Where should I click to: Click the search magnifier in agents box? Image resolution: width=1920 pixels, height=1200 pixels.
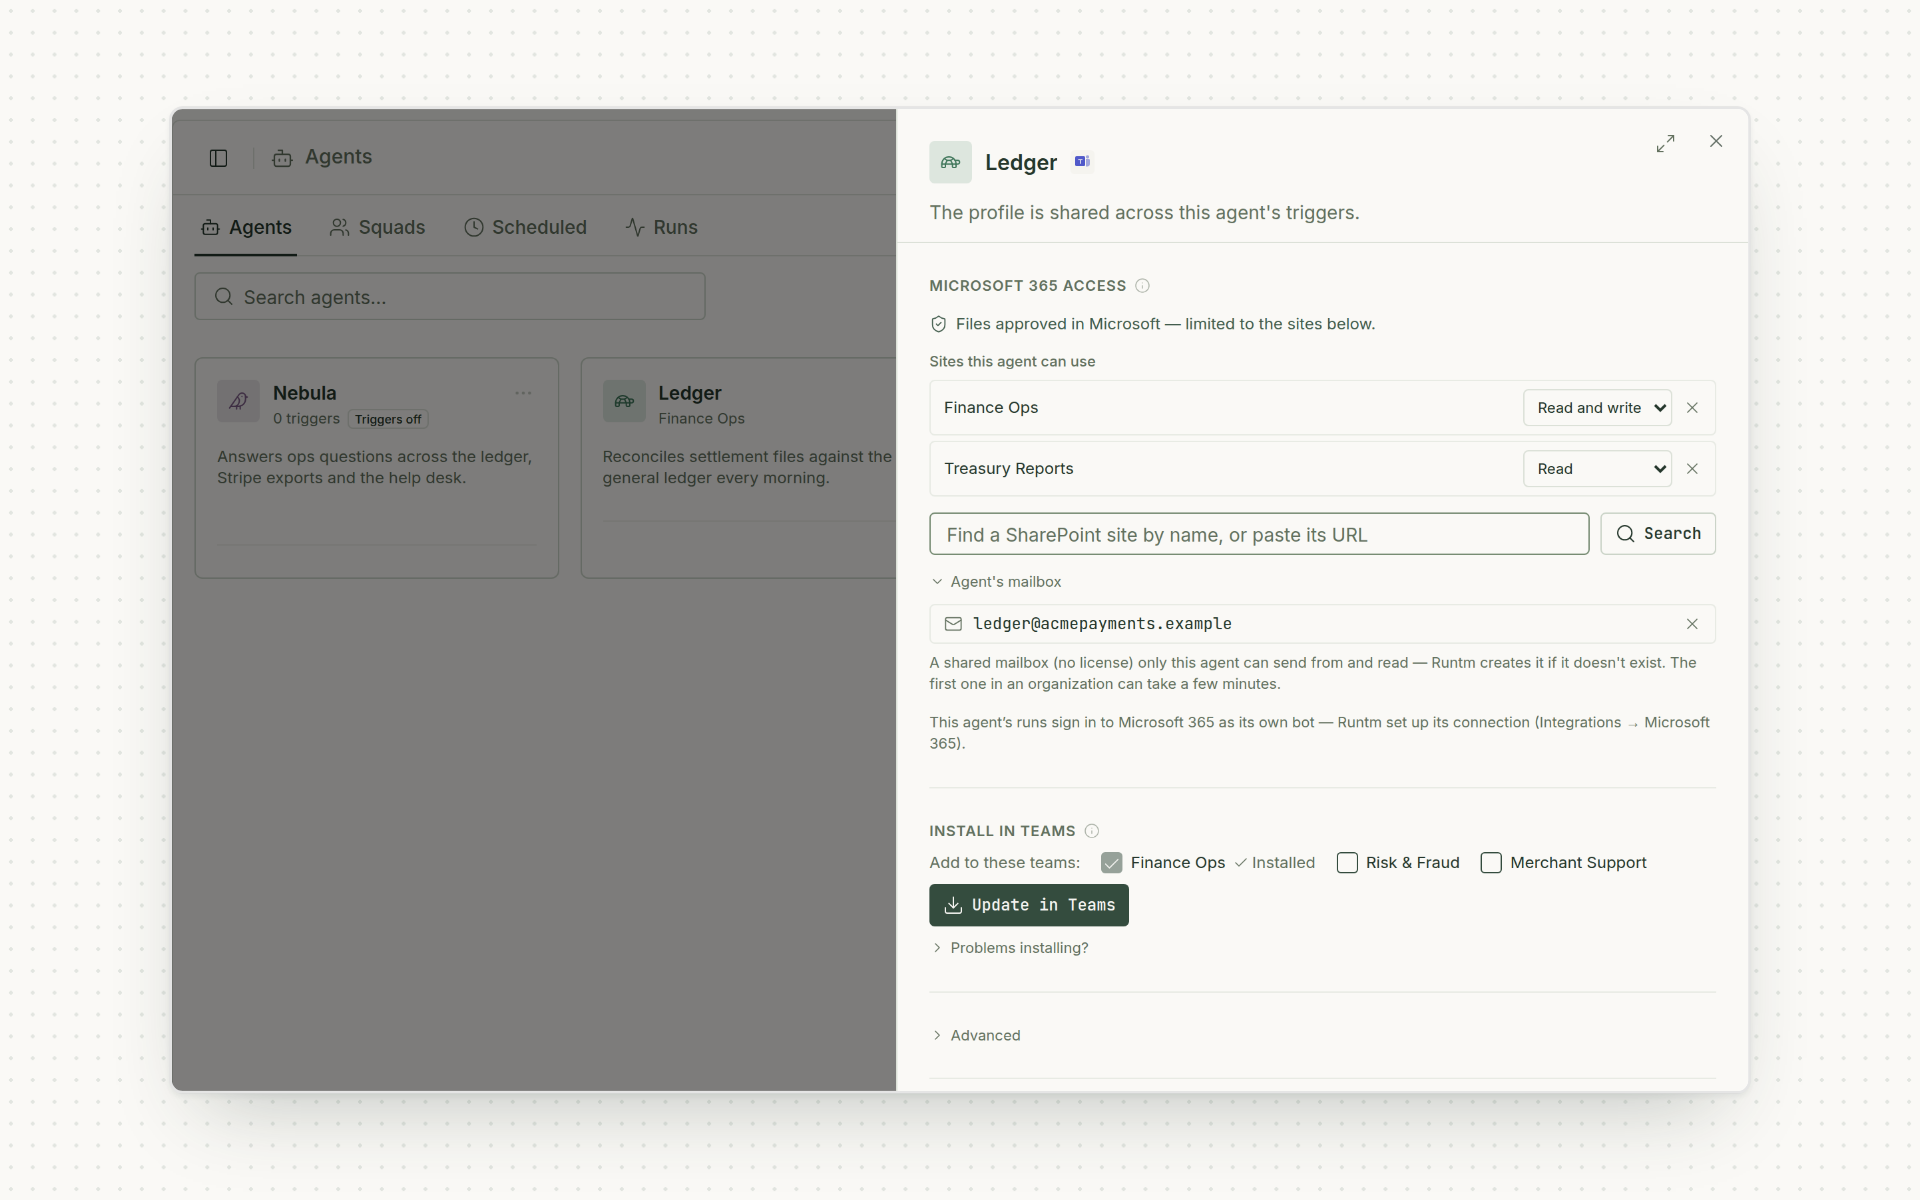click(224, 297)
